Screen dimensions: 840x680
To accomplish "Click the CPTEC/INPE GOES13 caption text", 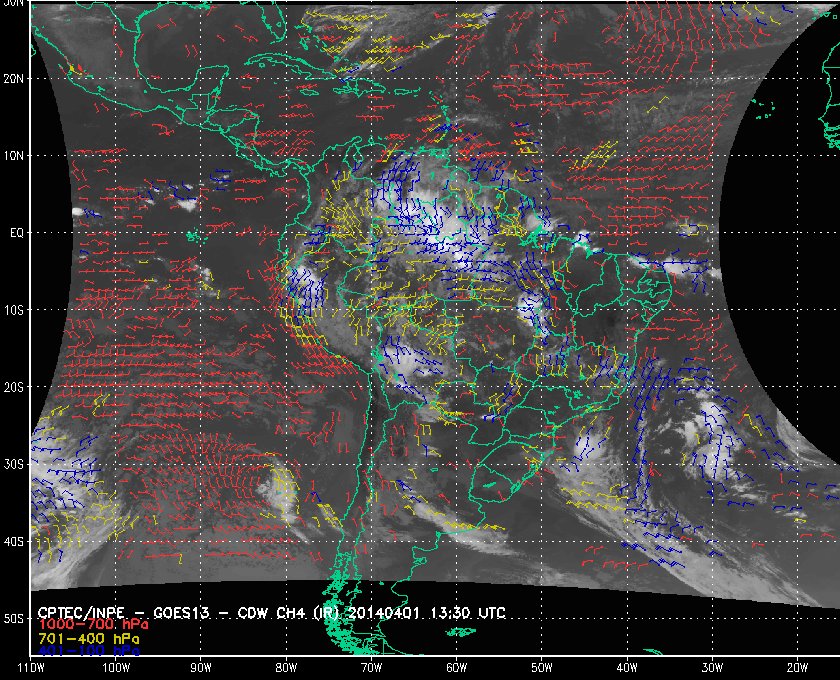I will (272, 613).
